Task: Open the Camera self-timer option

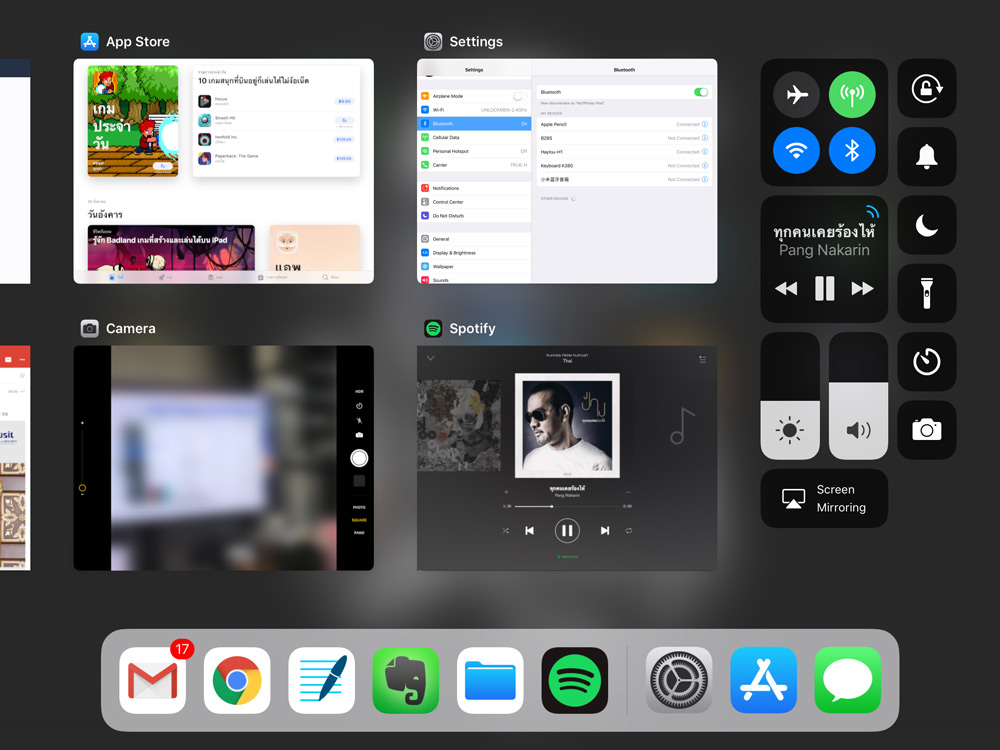Action: coord(359,406)
